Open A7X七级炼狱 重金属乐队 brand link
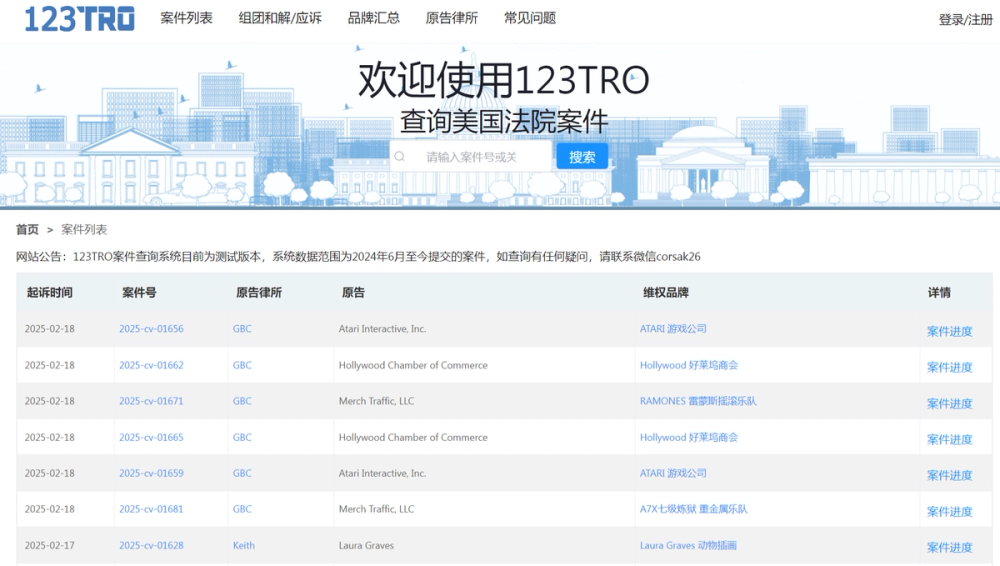This screenshot has height=566, width=1000. [x=694, y=509]
